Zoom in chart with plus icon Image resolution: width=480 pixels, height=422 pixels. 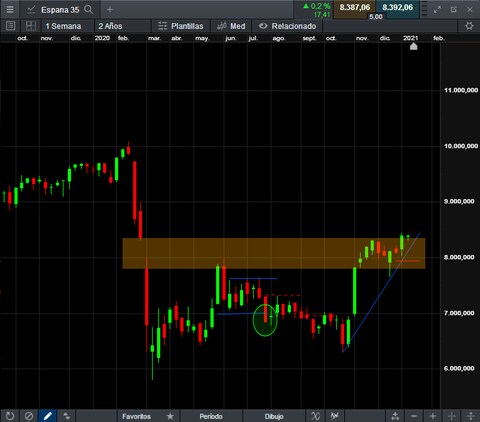point(433,416)
